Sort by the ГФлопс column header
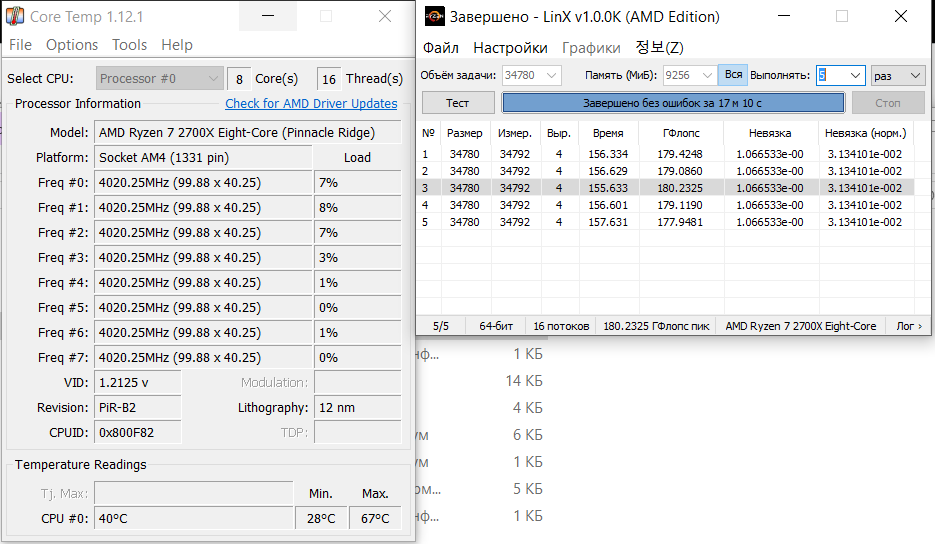 click(680, 133)
